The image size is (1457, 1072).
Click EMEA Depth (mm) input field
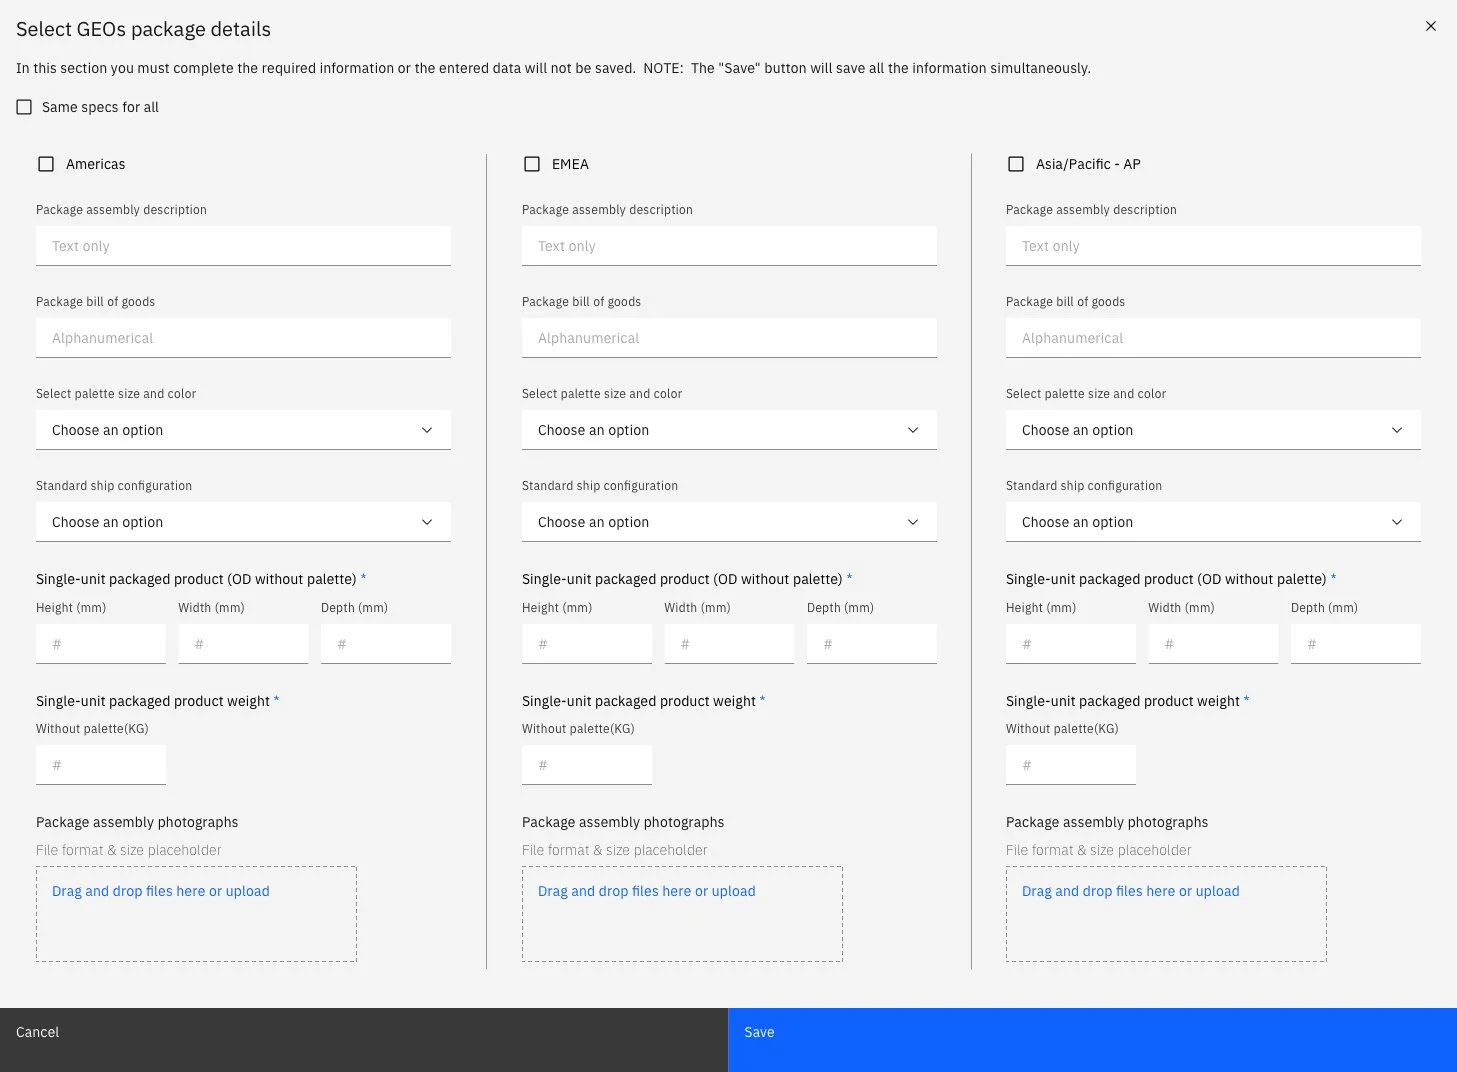872,644
